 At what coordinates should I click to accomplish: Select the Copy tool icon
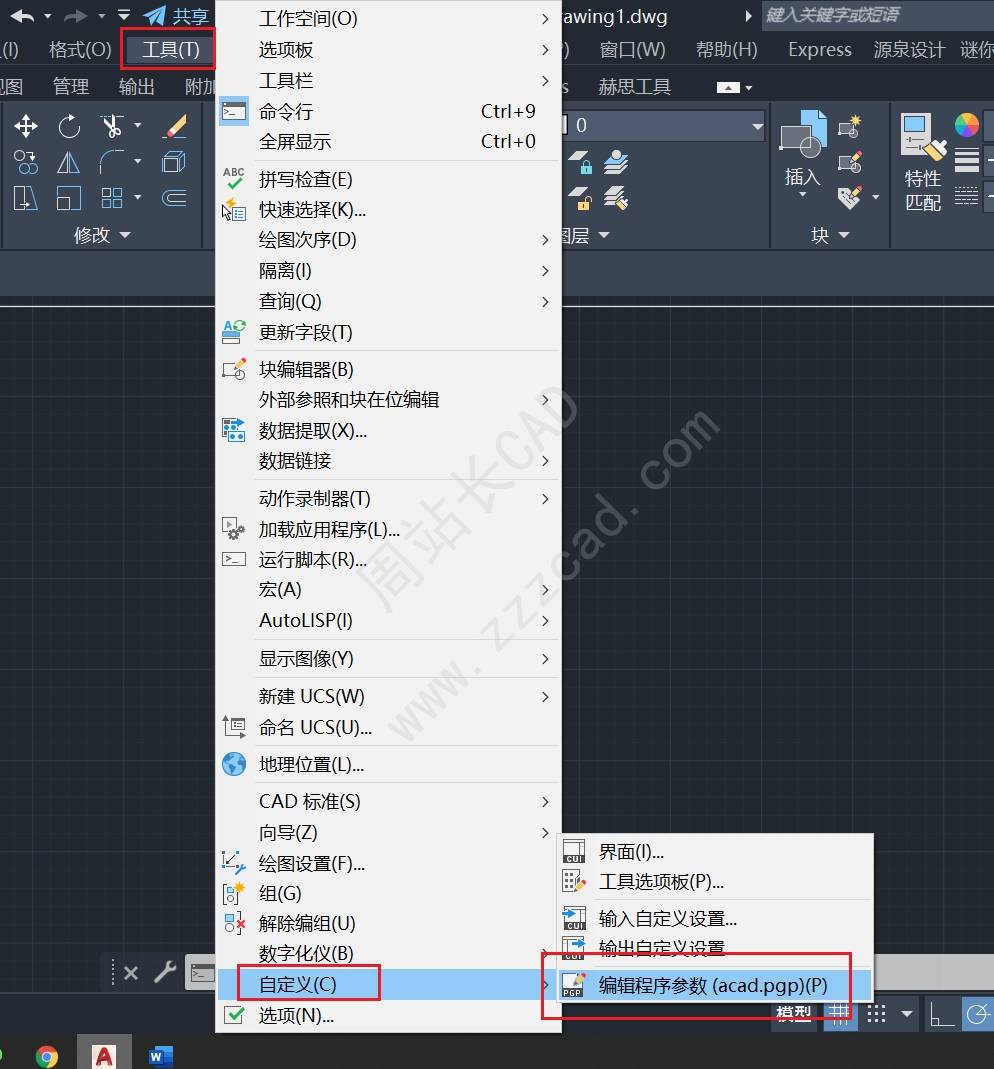point(26,162)
